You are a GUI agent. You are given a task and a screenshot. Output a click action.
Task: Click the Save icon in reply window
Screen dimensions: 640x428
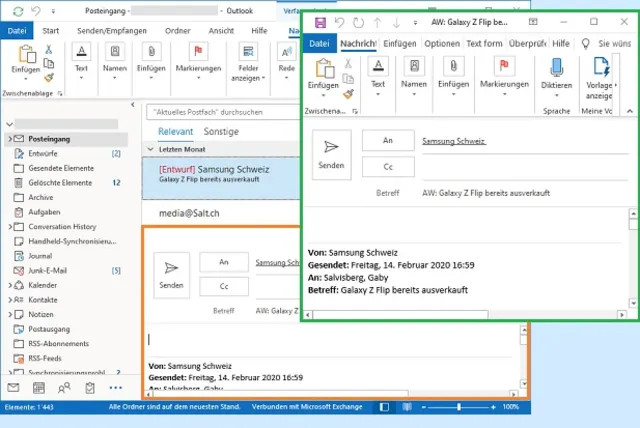(x=320, y=22)
